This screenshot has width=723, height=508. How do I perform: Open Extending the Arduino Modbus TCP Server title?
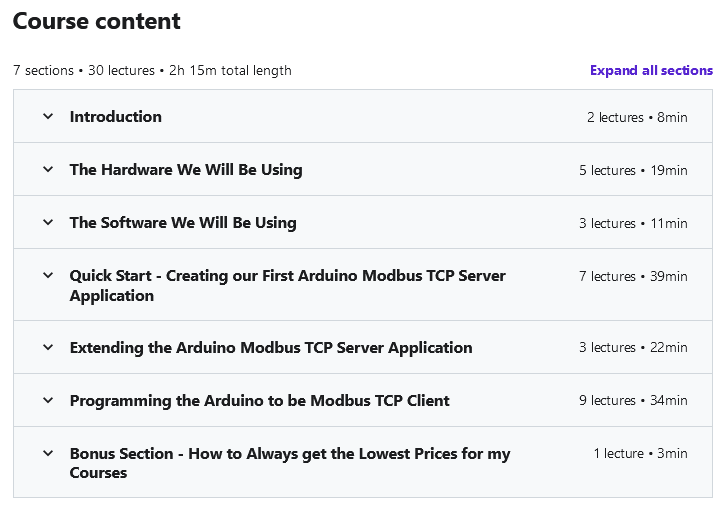click(271, 348)
